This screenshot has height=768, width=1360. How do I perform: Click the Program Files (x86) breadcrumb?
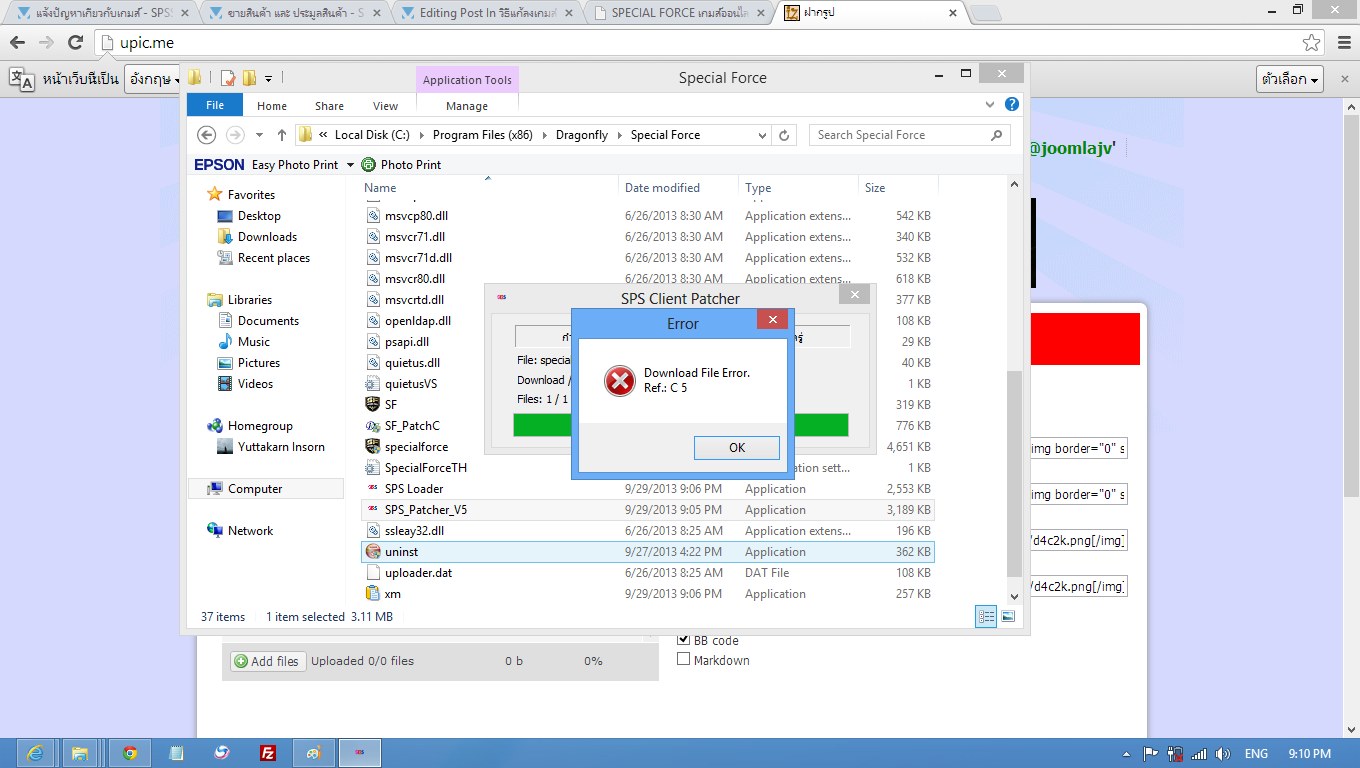point(483,135)
